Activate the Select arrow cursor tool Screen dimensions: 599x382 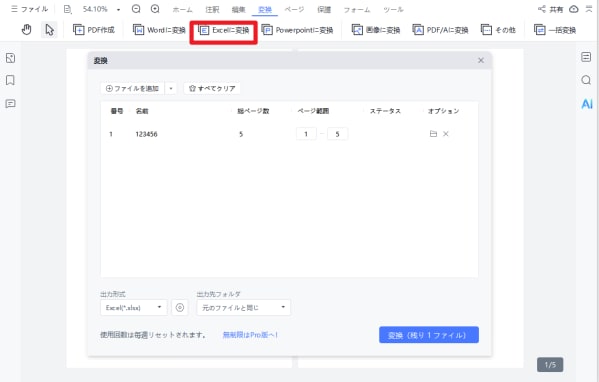click(x=49, y=29)
